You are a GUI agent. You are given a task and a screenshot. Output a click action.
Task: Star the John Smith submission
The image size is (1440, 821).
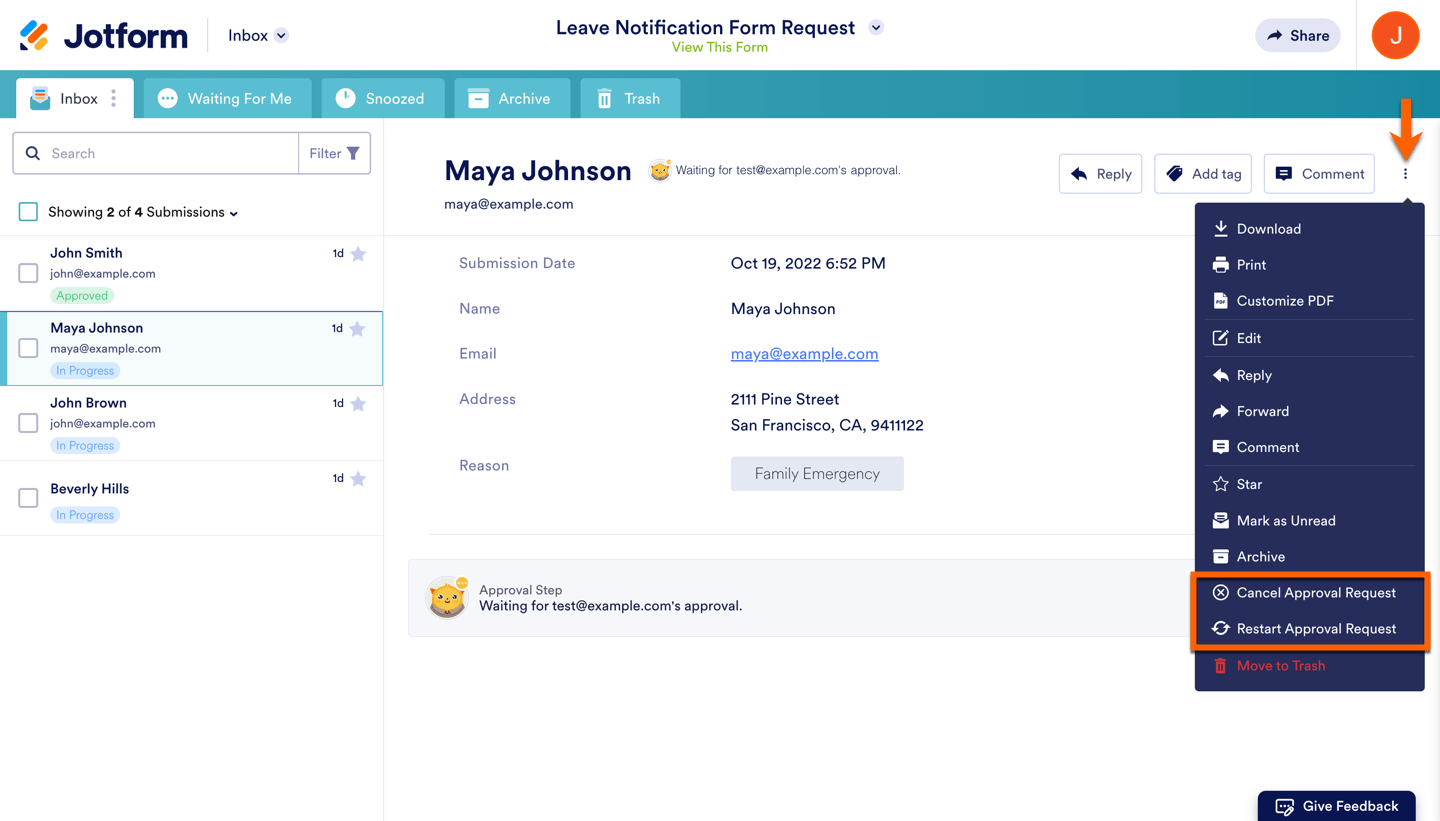pos(358,254)
